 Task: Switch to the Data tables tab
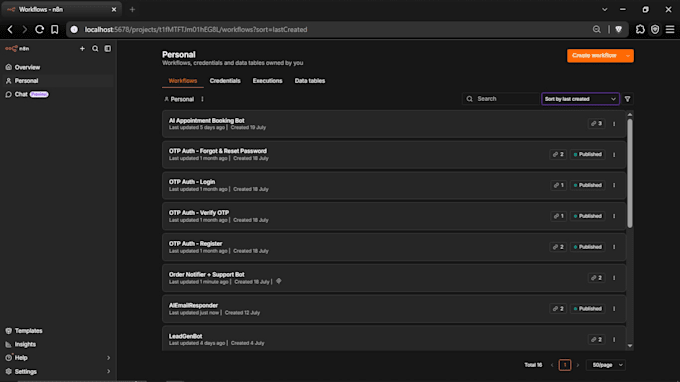point(310,81)
